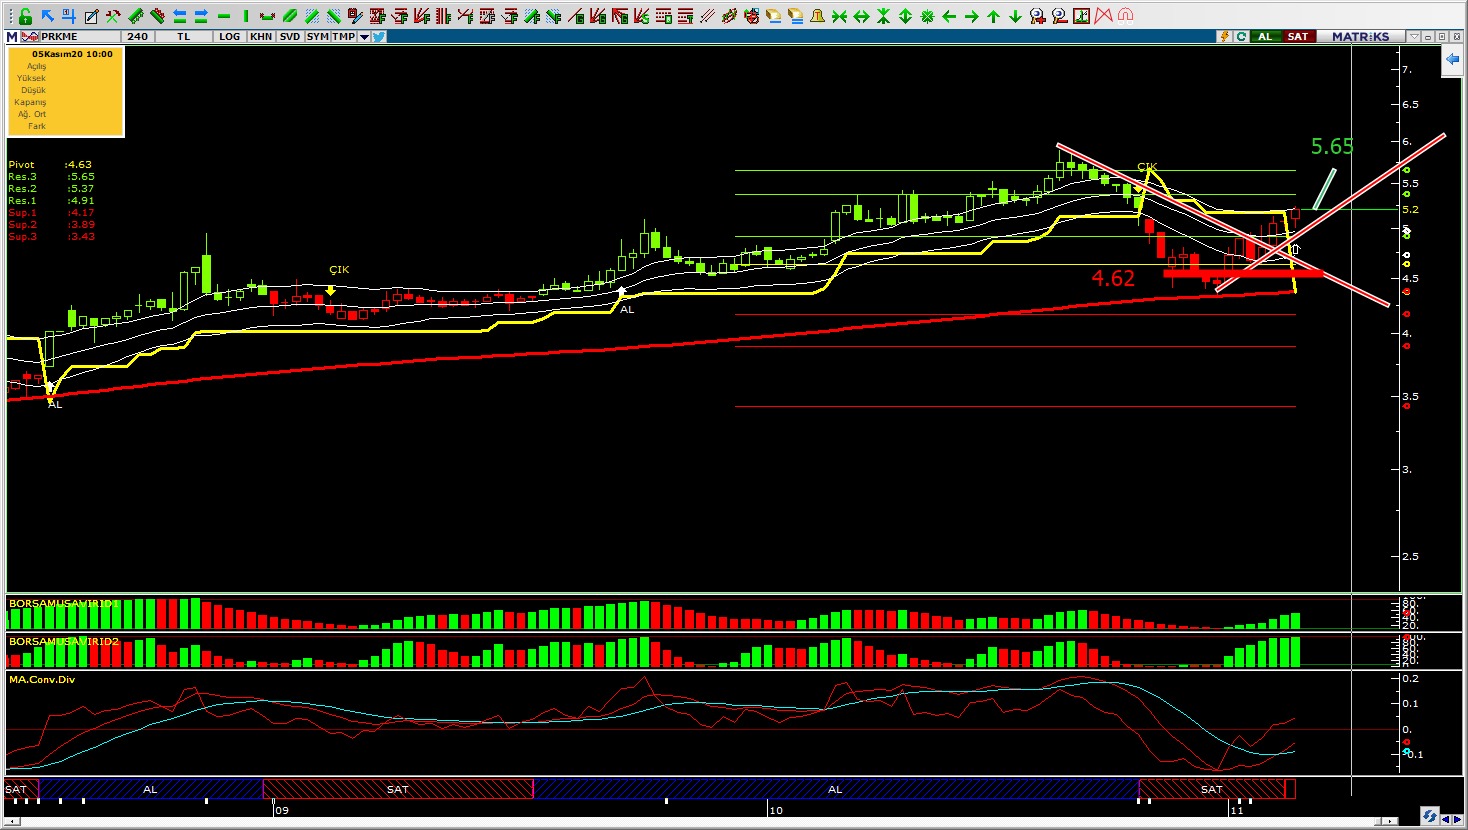The image size is (1468, 830).
Task: Toggle LOG scale on the chart
Action: pyautogui.click(x=230, y=37)
